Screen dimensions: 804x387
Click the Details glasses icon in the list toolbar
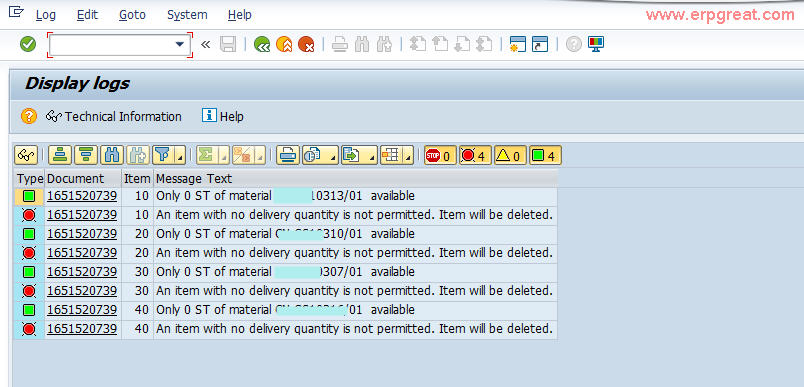tap(26, 155)
